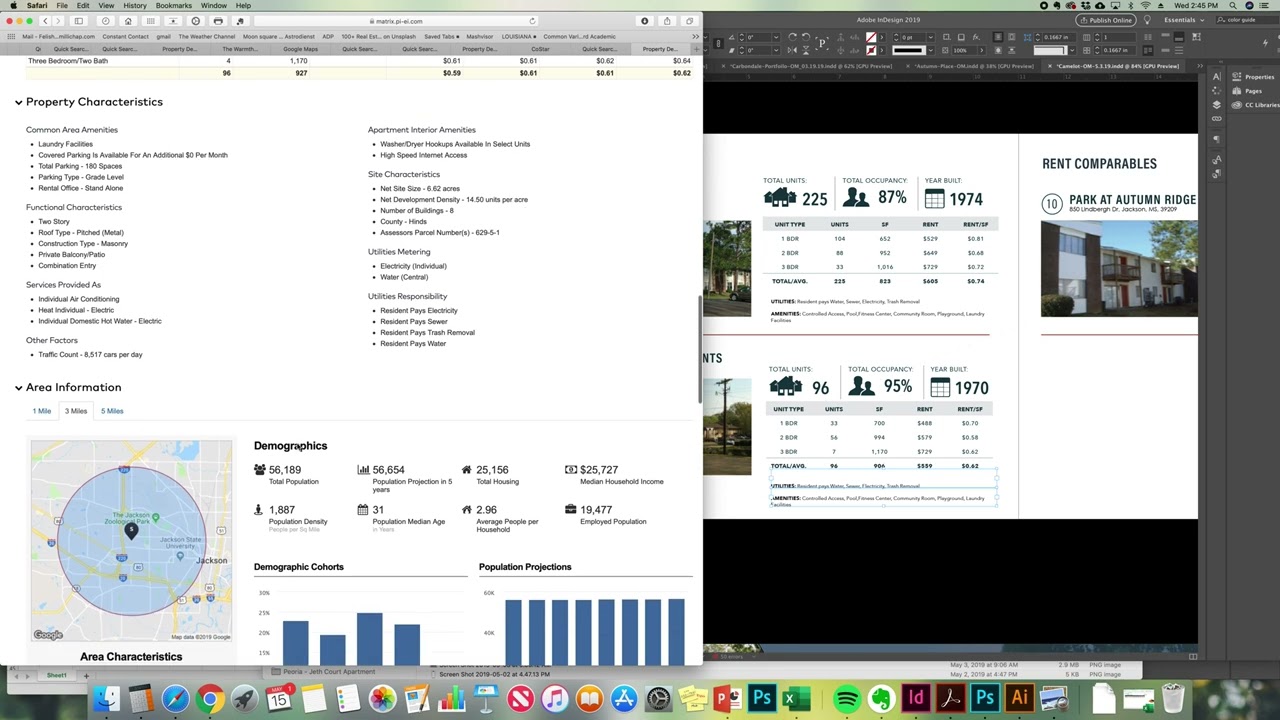Close the Camelot-OM InDesign document tab
This screenshot has width=1280, height=720.
(x=1049, y=66)
